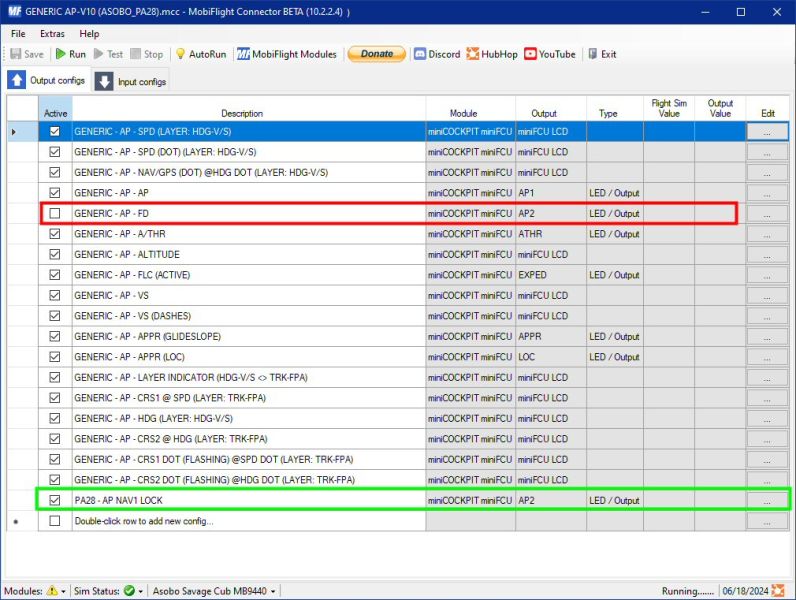
Task: Click the Donate button
Action: (377, 54)
